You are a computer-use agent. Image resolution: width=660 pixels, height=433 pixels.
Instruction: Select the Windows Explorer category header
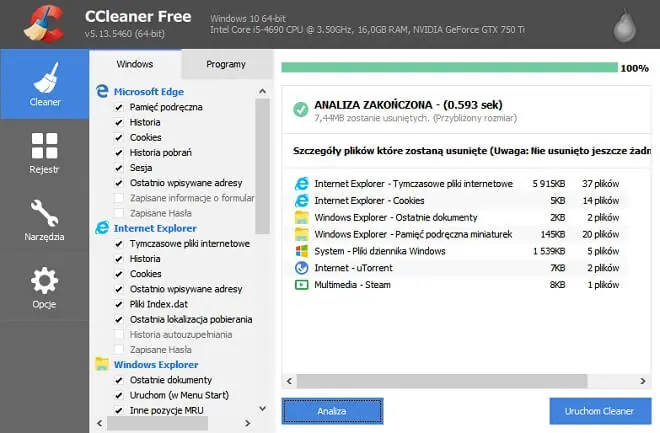click(x=156, y=364)
